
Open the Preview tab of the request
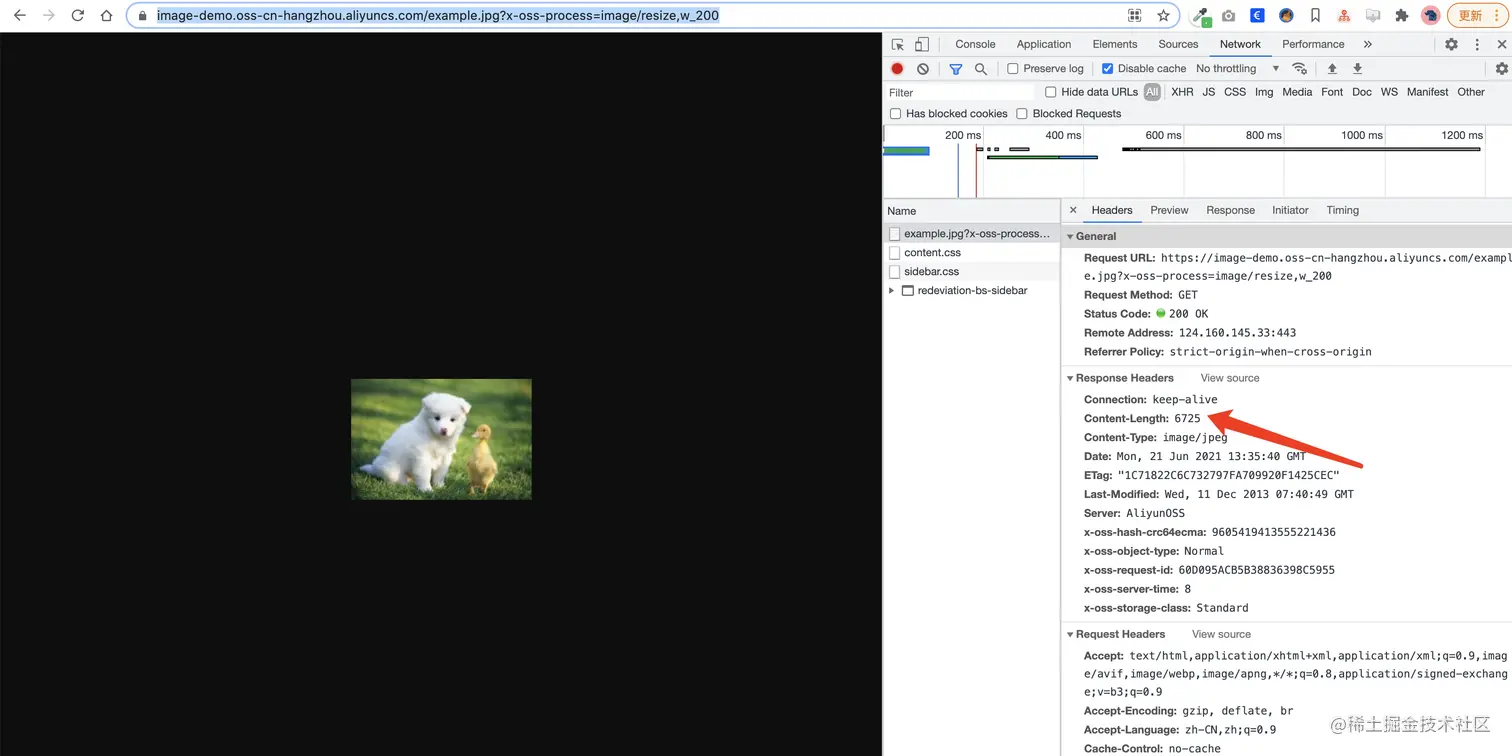[x=1169, y=210]
